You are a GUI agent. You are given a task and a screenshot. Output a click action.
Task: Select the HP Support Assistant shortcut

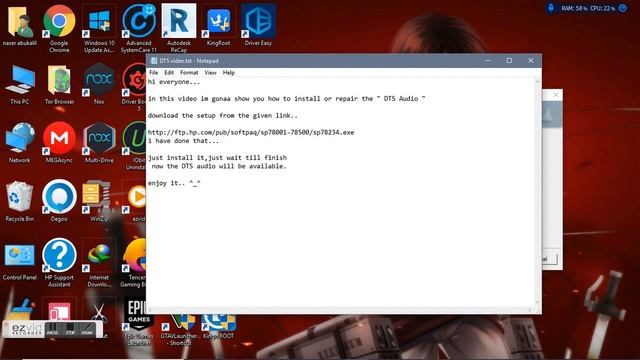(59, 263)
